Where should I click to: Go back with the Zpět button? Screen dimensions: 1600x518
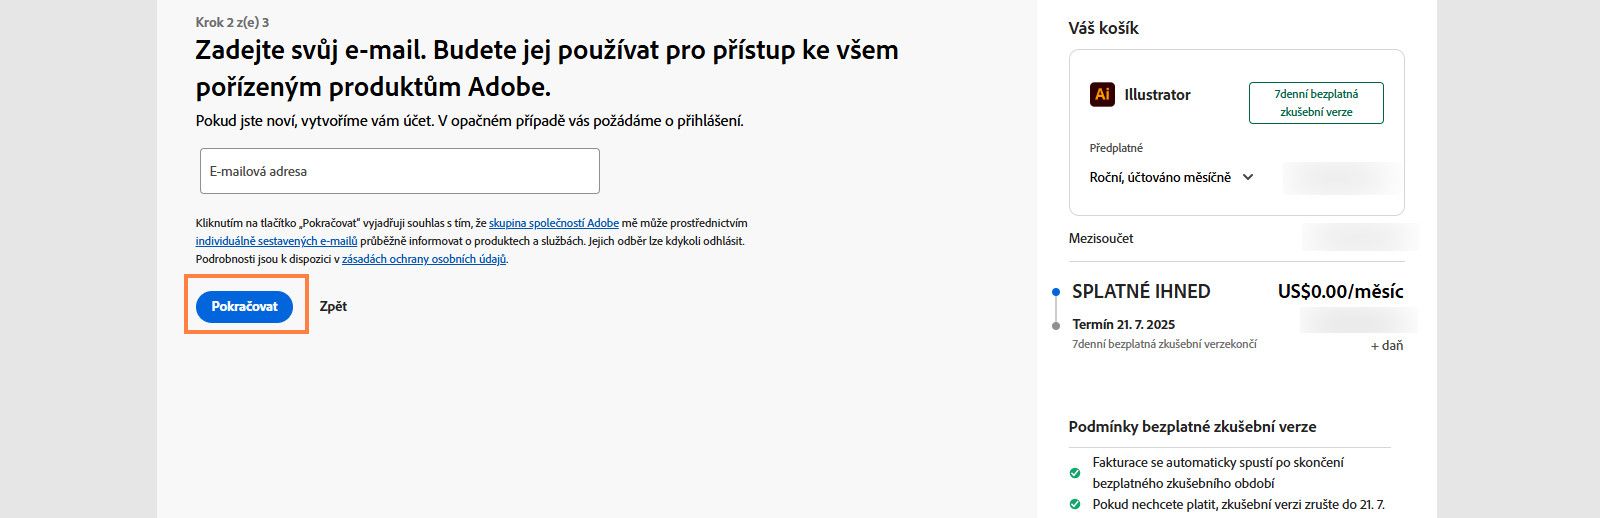tap(333, 306)
